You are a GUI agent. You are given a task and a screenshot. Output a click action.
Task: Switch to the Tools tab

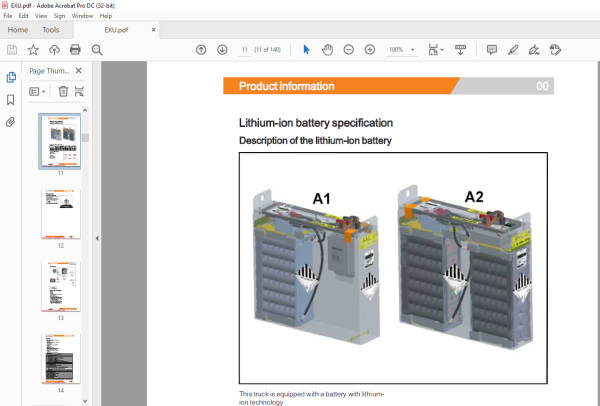(51, 30)
